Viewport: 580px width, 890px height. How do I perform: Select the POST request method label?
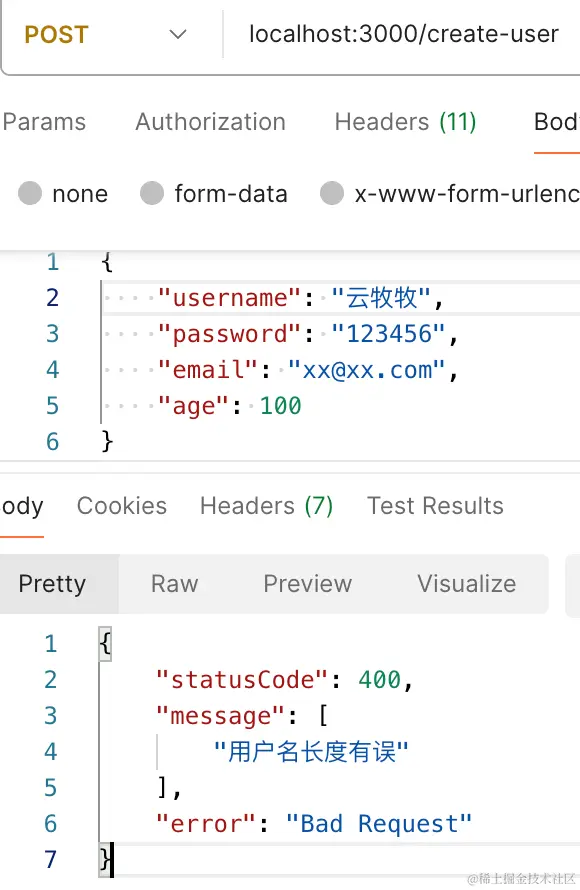click(56, 35)
